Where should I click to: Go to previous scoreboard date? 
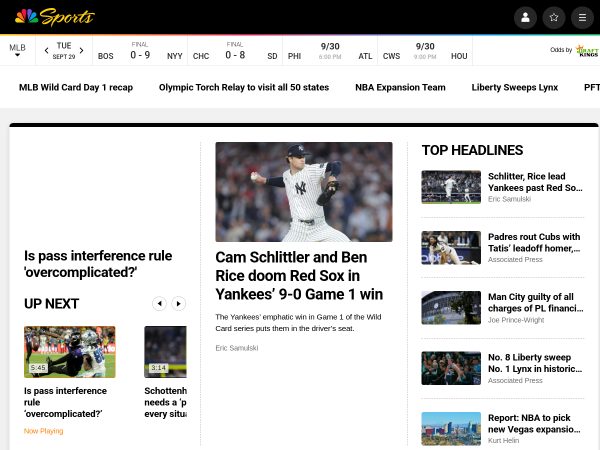click(x=46, y=51)
